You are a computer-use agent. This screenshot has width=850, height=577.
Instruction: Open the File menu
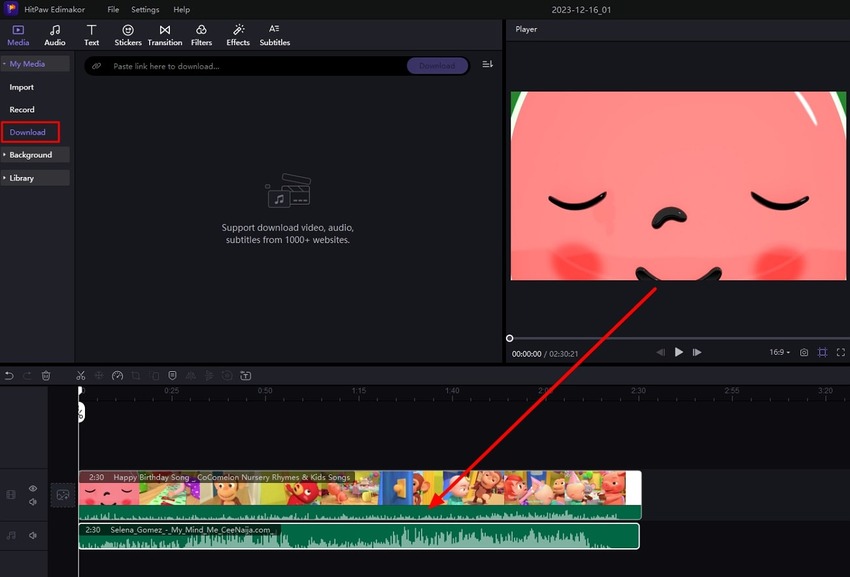click(113, 9)
